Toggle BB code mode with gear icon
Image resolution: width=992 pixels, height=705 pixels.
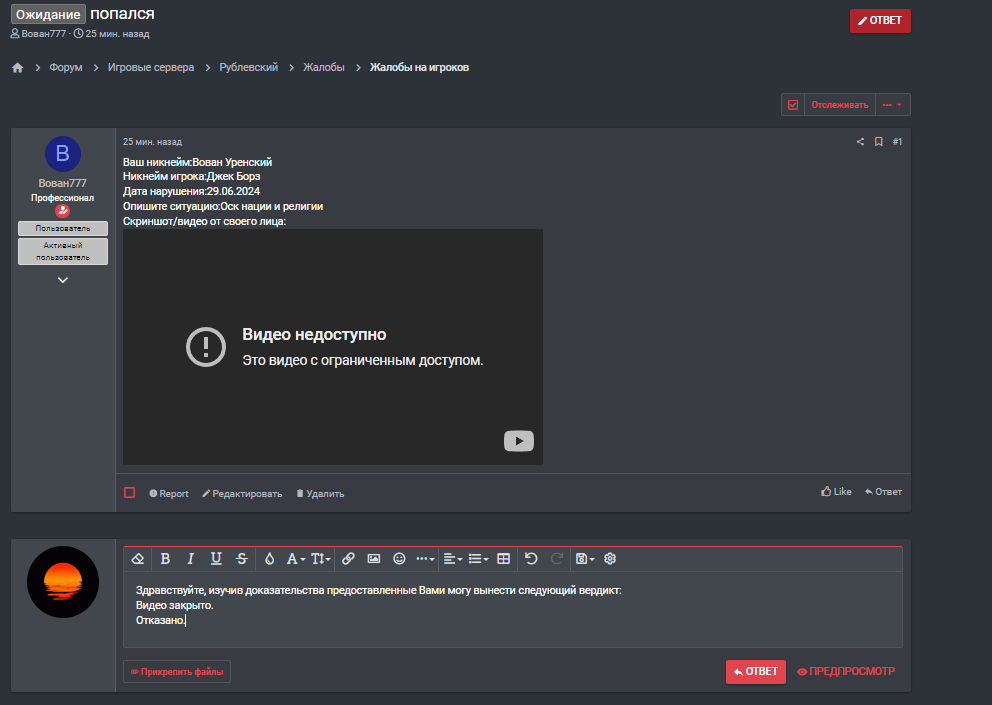tap(610, 559)
